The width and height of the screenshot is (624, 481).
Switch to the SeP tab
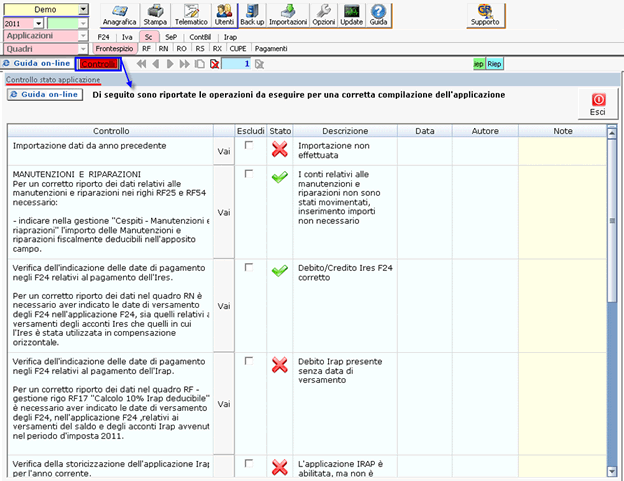click(x=171, y=37)
